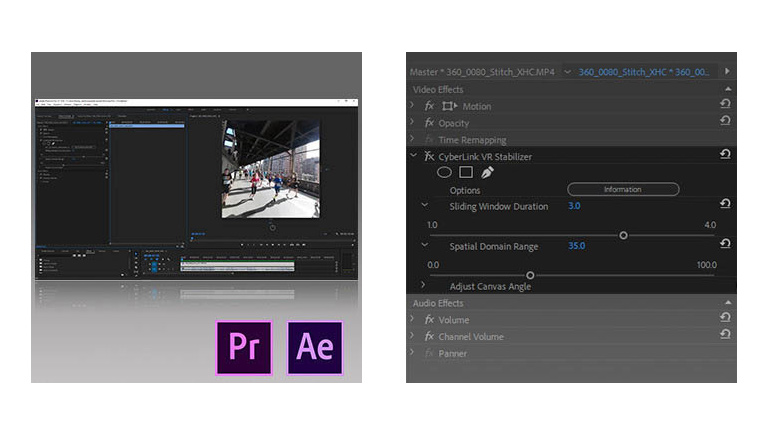Switch to the Master 360_0080_Stitch_XHC.MP4 tab

coord(483,72)
